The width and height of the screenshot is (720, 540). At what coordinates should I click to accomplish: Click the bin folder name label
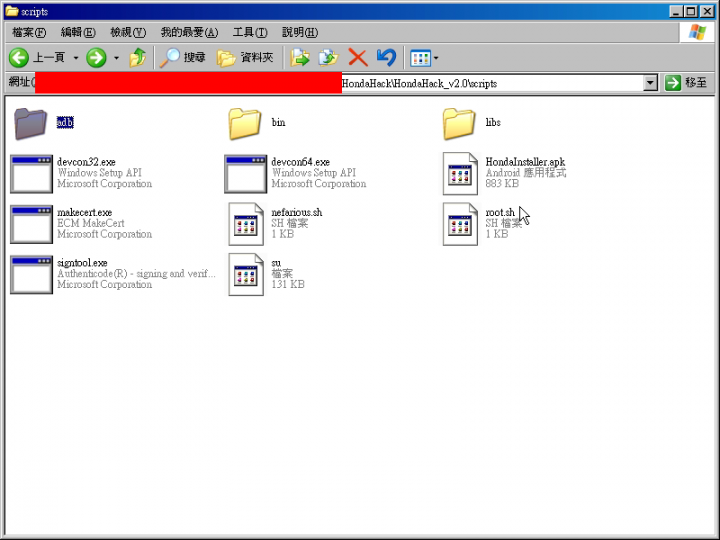pos(278,122)
